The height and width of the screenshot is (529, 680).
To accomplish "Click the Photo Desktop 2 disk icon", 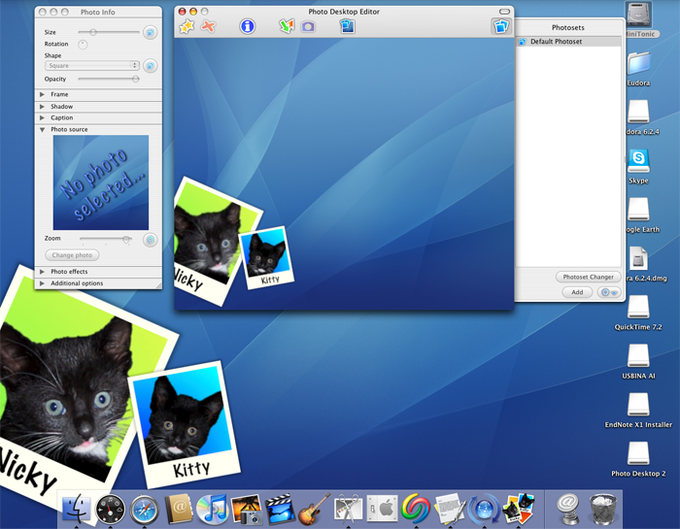I will click(638, 454).
